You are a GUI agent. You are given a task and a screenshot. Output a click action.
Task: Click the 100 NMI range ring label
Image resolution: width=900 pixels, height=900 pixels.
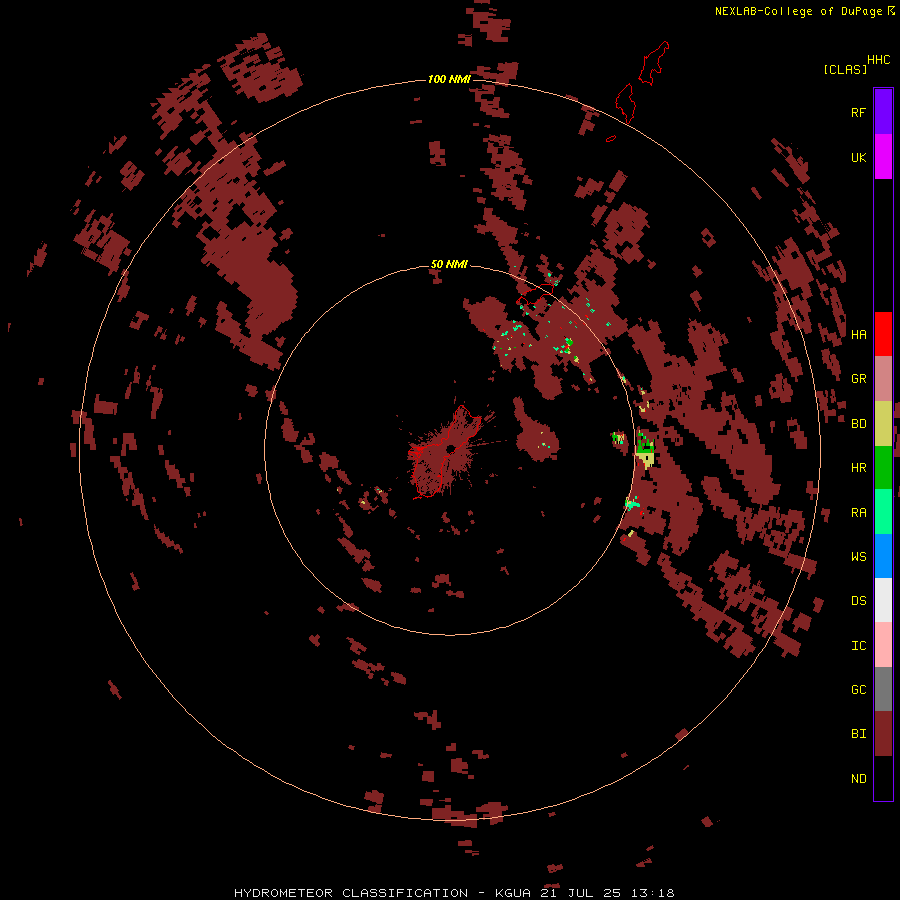(449, 79)
